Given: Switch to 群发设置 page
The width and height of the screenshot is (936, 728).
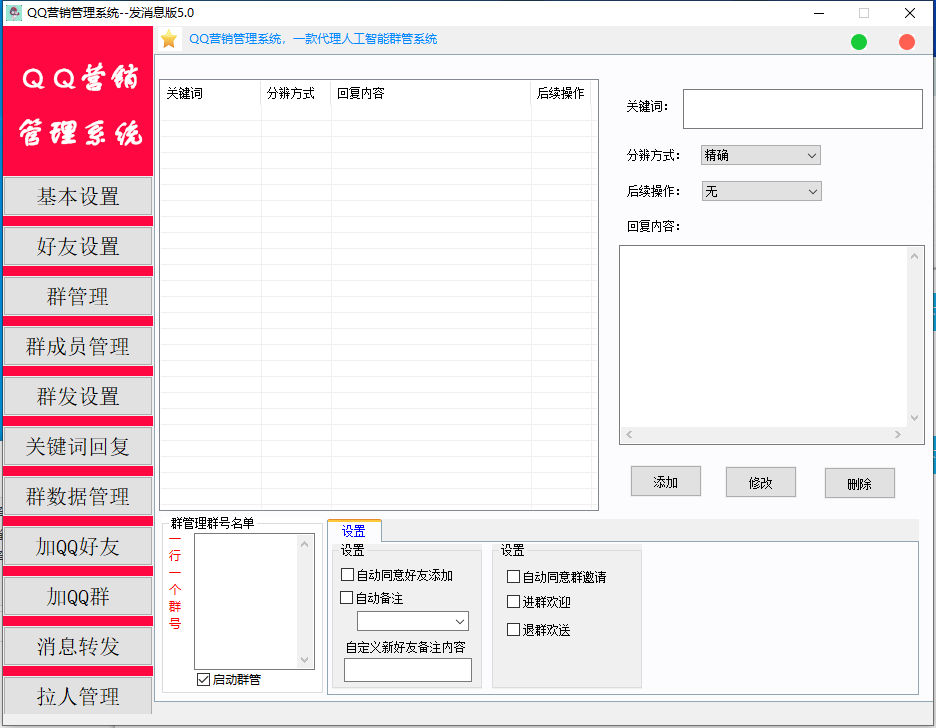Looking at the screenshot, I should (x=78, y=396).
